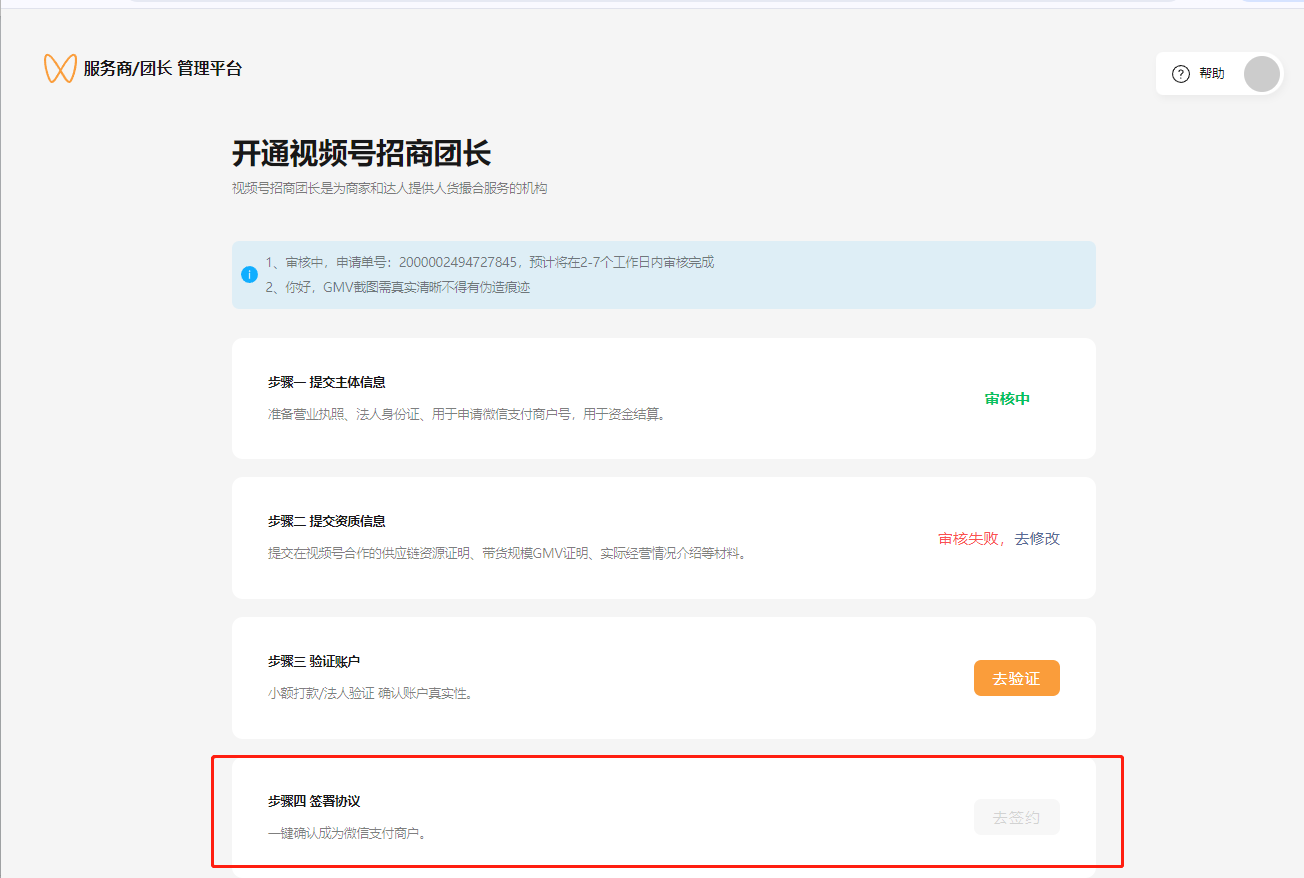Click step two description about 供应链资源证明

point(508,553)
